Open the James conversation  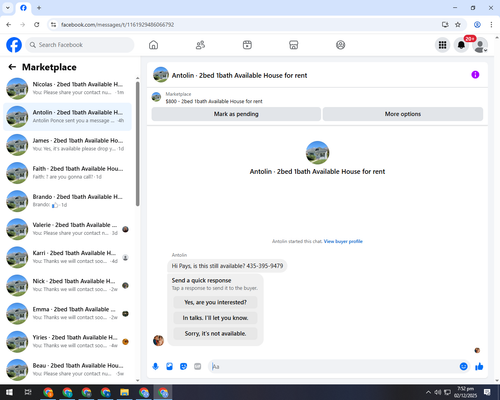point(67,145)
